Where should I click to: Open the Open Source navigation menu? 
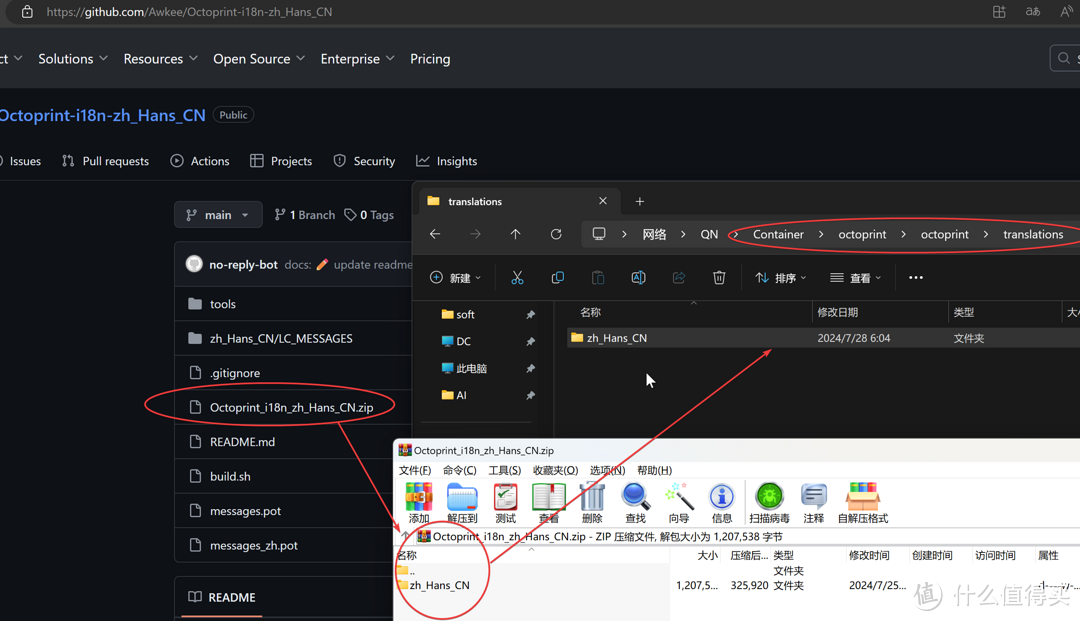tap(259, 59)
